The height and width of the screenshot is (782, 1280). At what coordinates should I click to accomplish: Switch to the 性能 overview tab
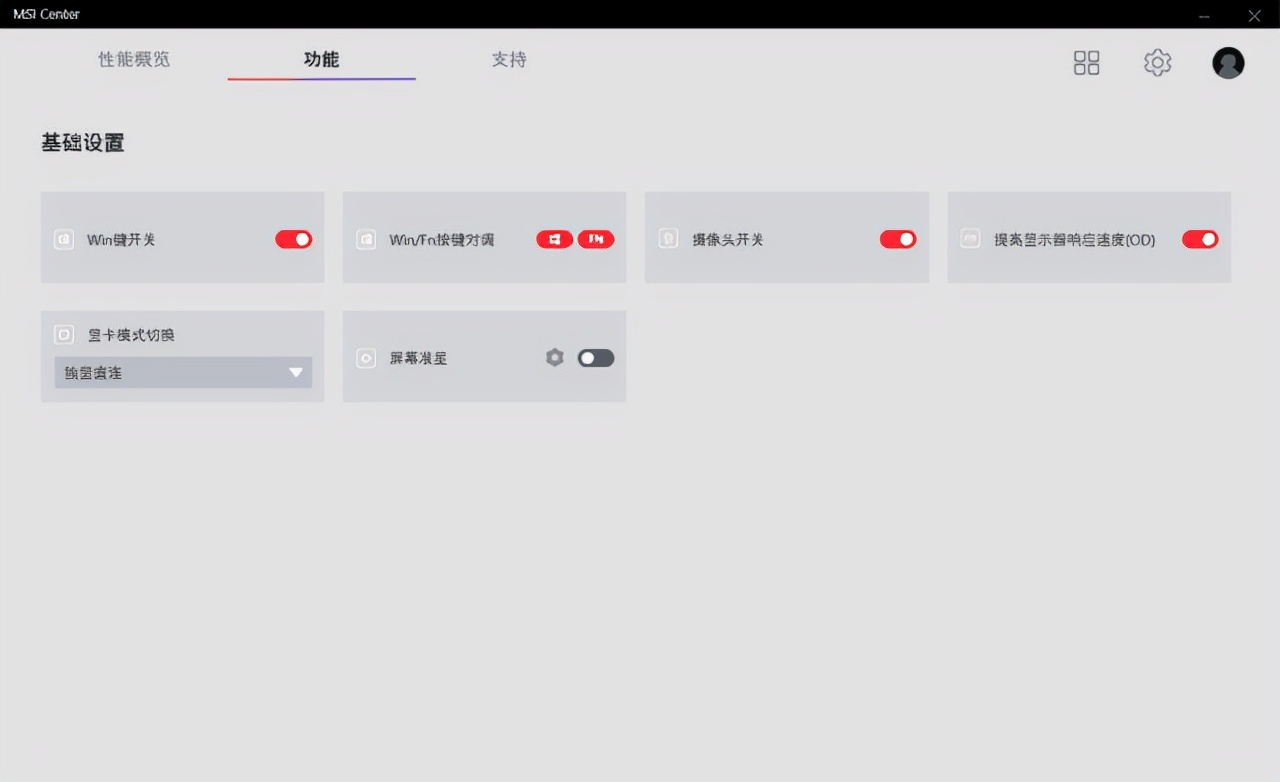134,60
